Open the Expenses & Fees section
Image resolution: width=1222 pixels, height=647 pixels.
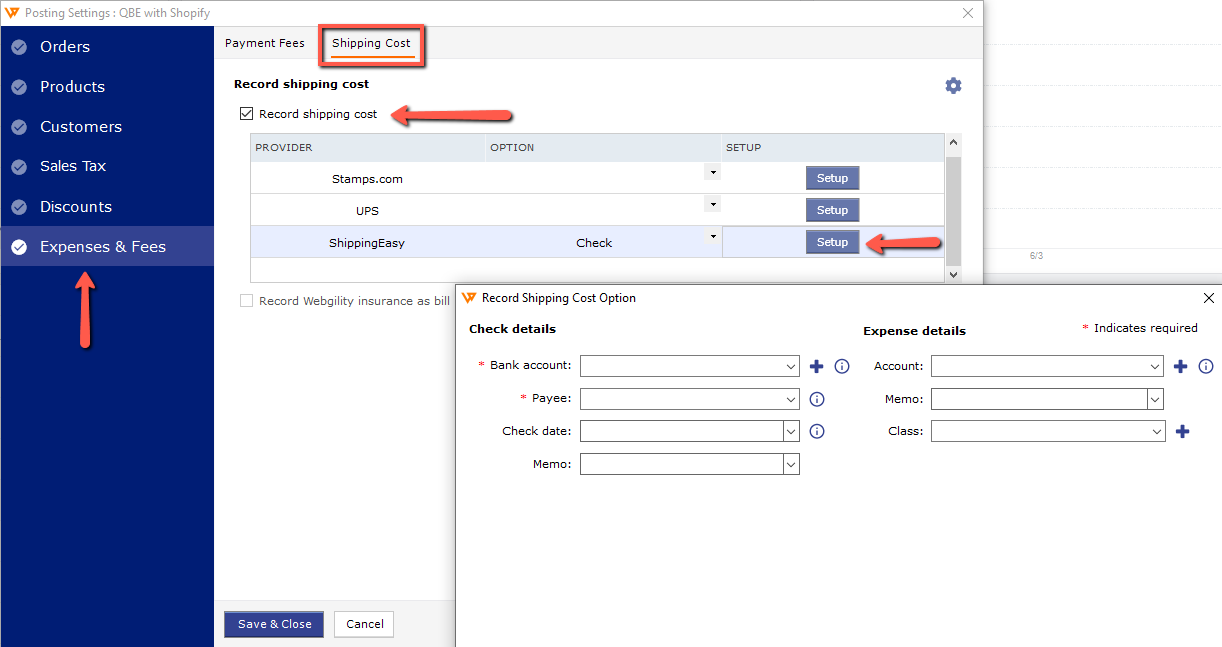click(x=107, y=246)
